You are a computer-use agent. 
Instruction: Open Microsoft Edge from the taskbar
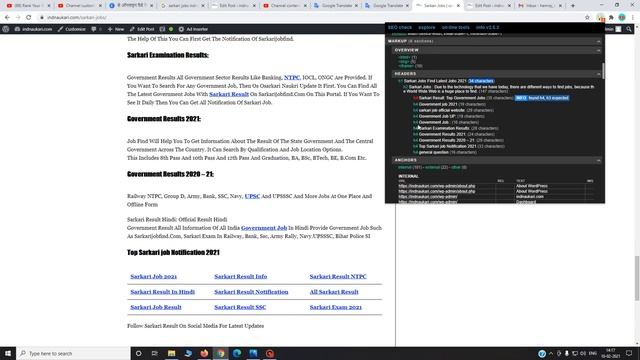pos(237,353)
